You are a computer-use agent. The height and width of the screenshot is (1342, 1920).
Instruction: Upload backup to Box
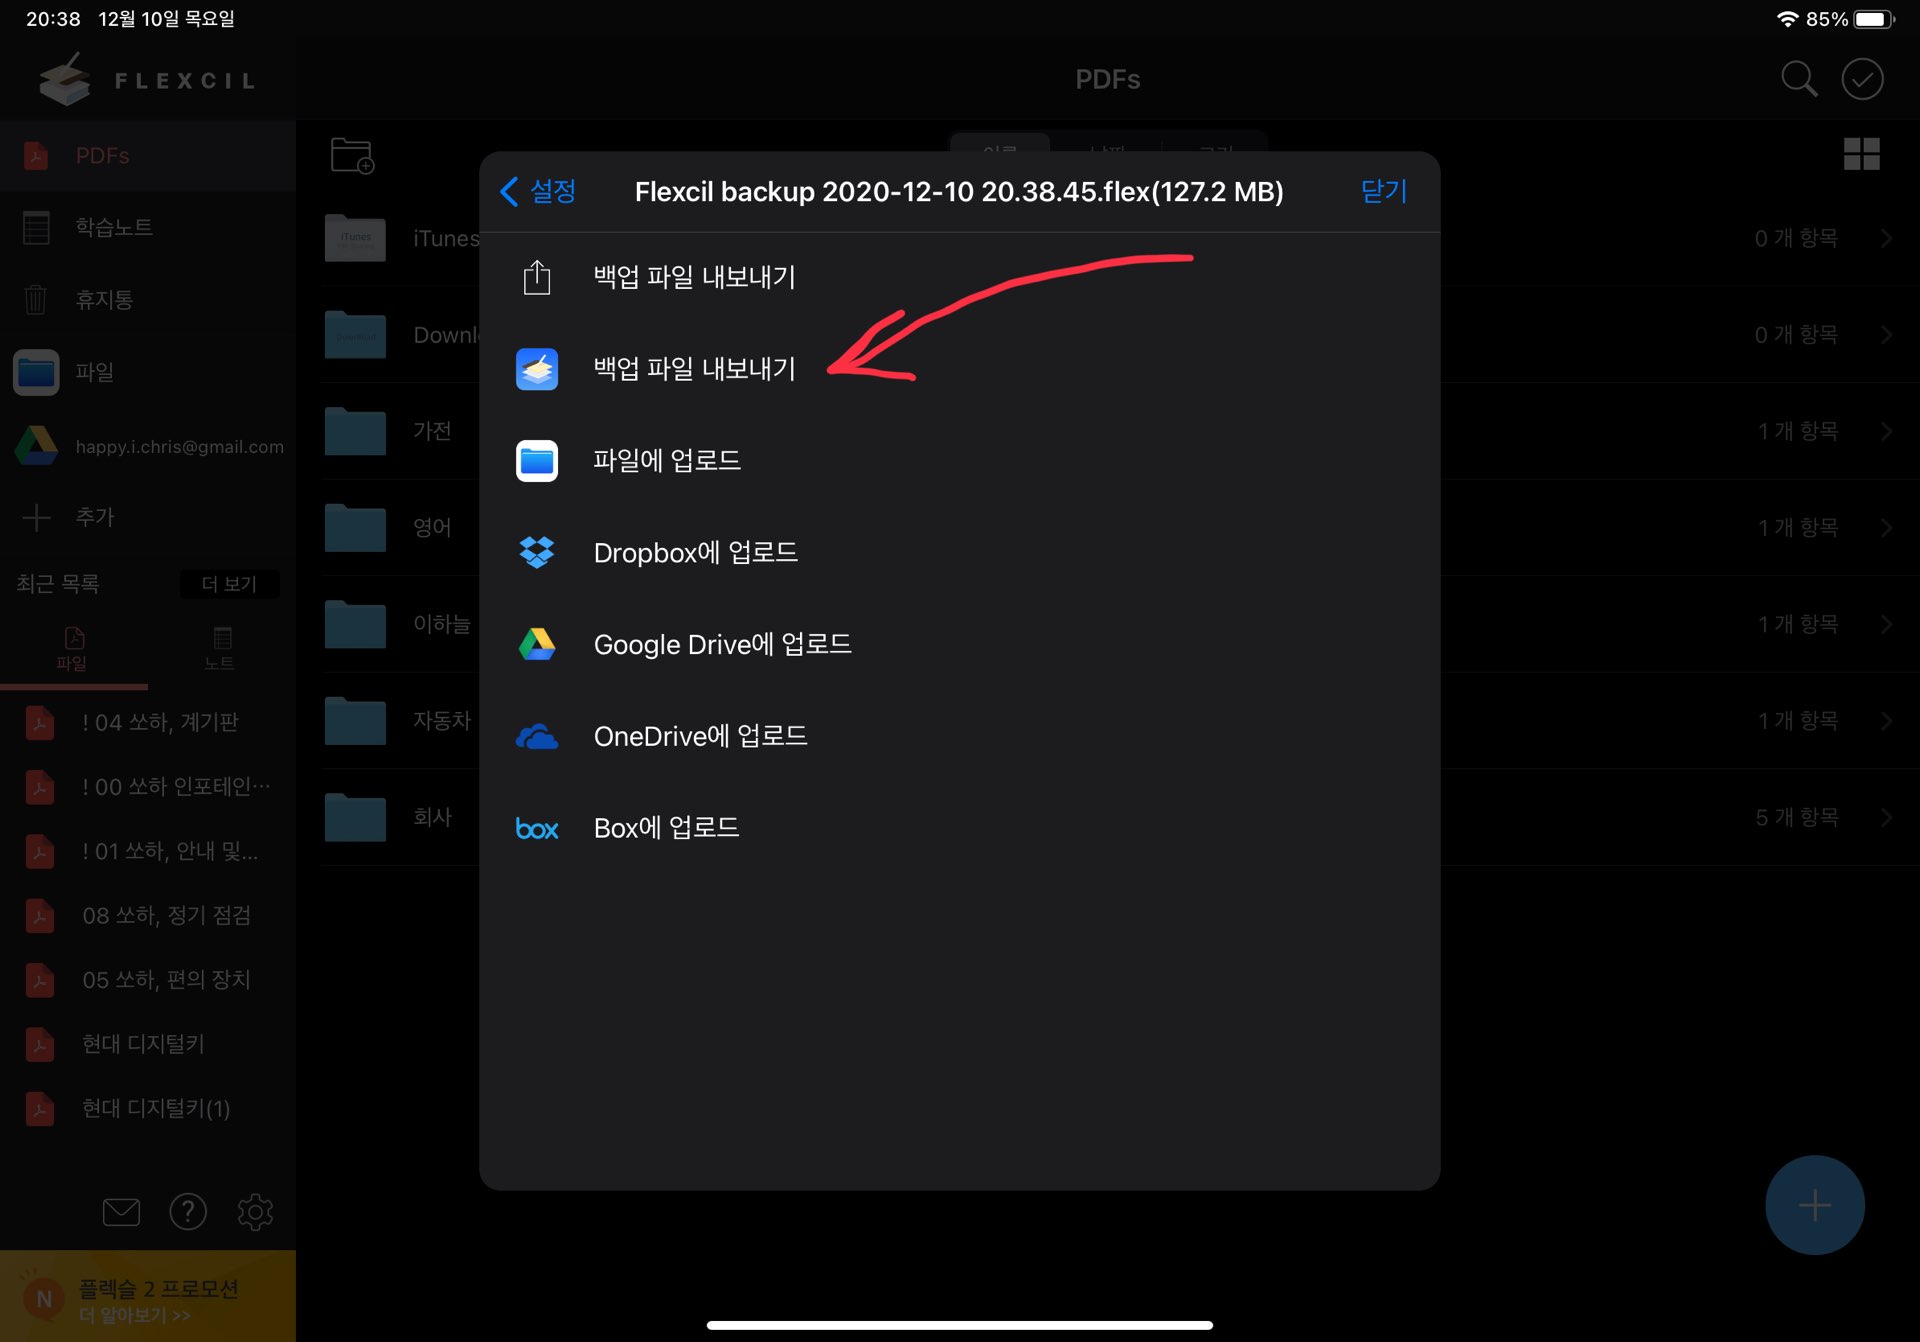click(x=665, y=828)
